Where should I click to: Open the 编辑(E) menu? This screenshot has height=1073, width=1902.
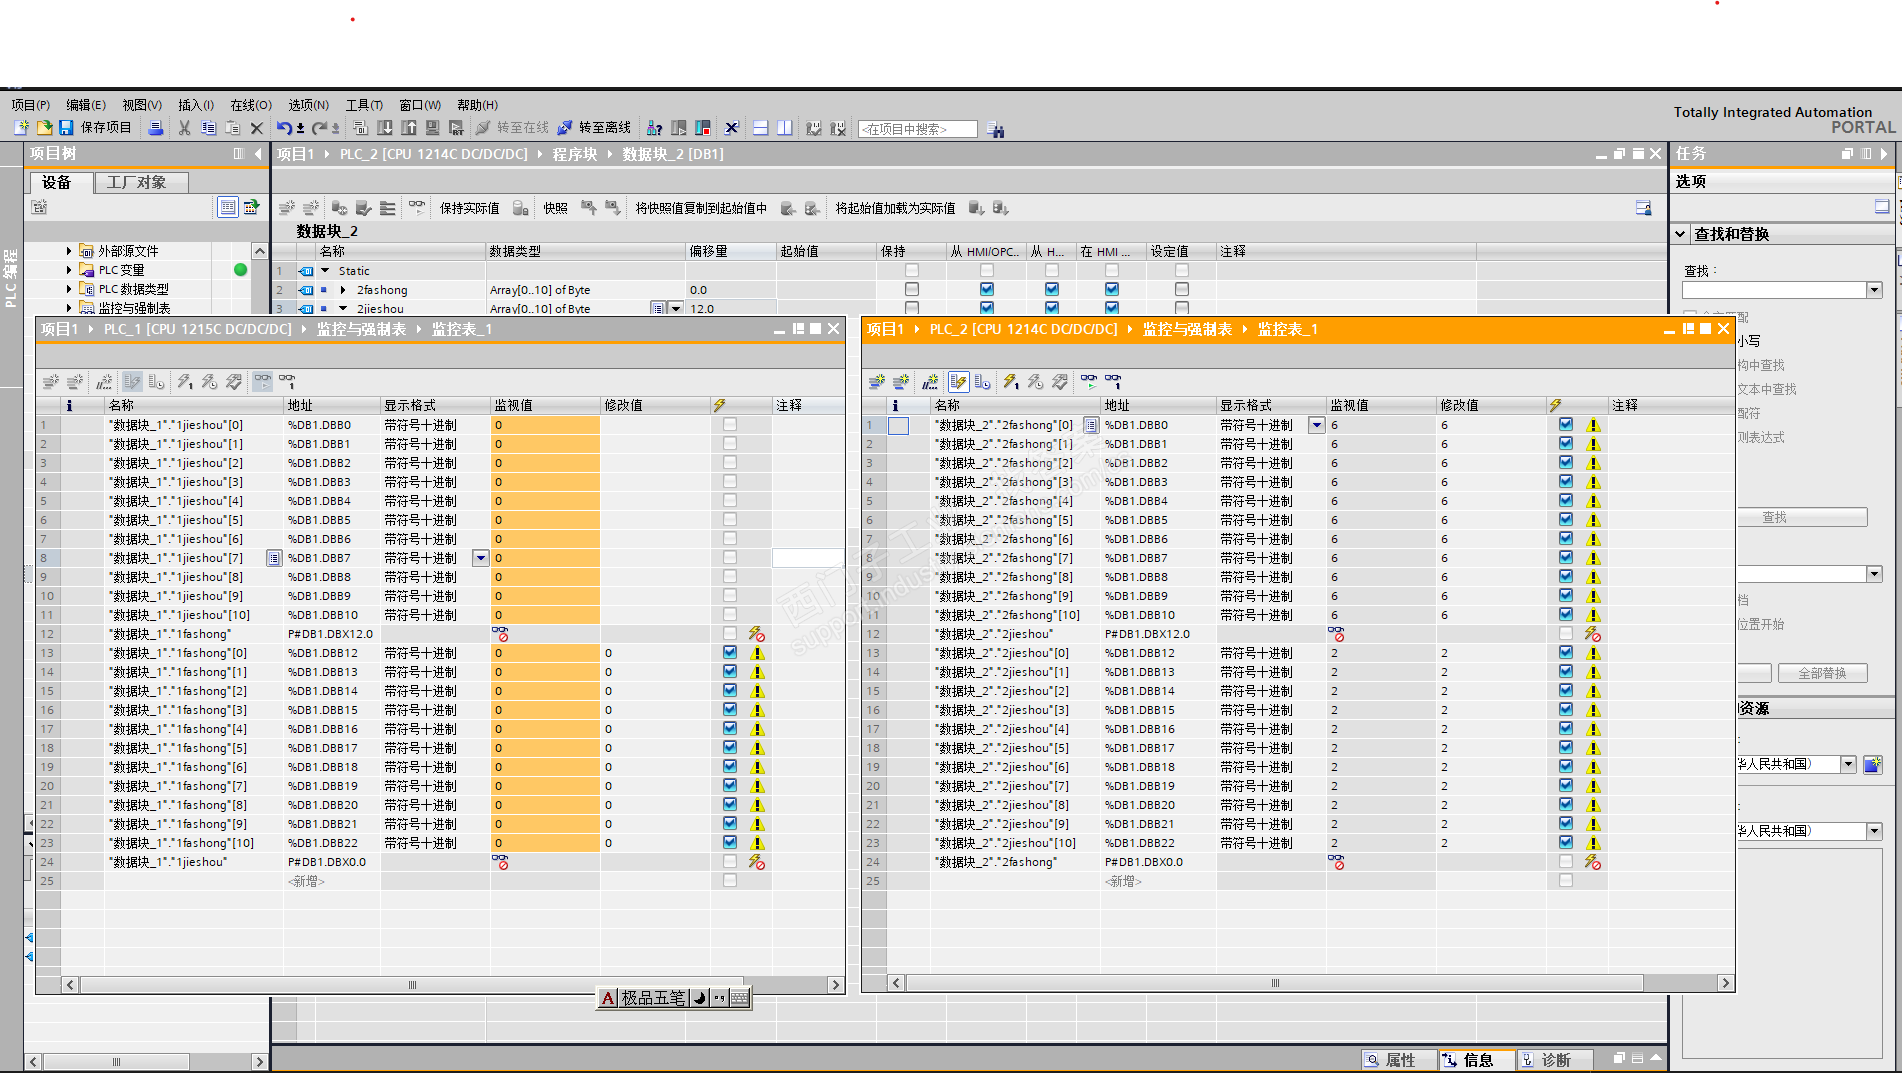point(86,105)
